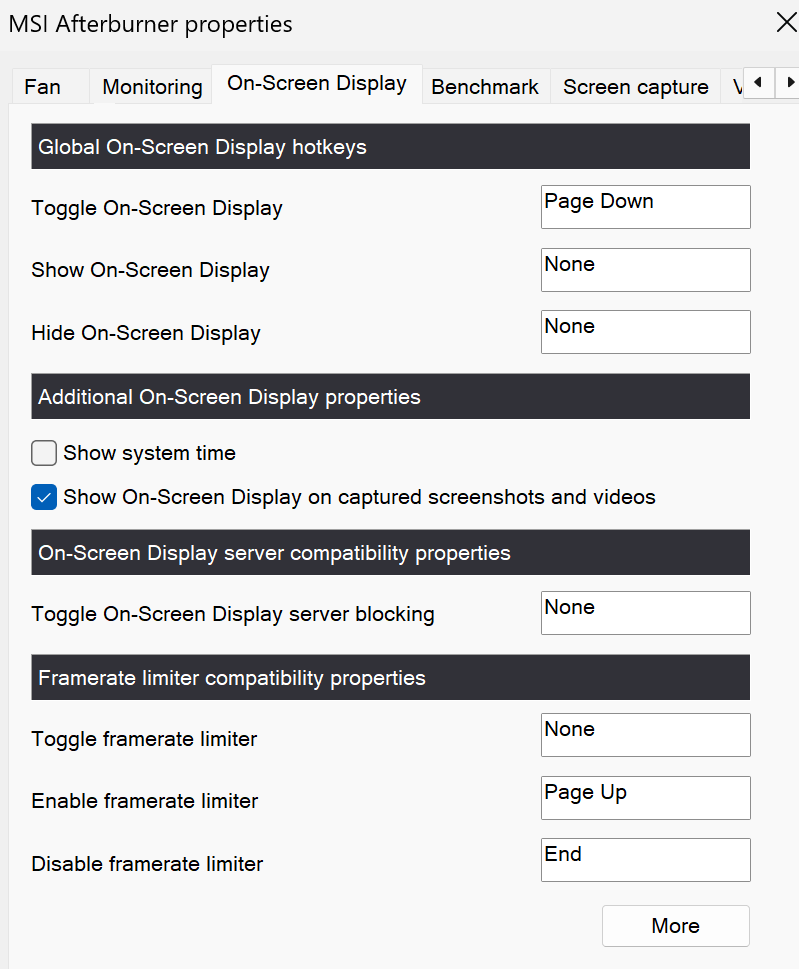Close the MSI Afterburner properties window
799x969 pixels.
tap(786, 23)
